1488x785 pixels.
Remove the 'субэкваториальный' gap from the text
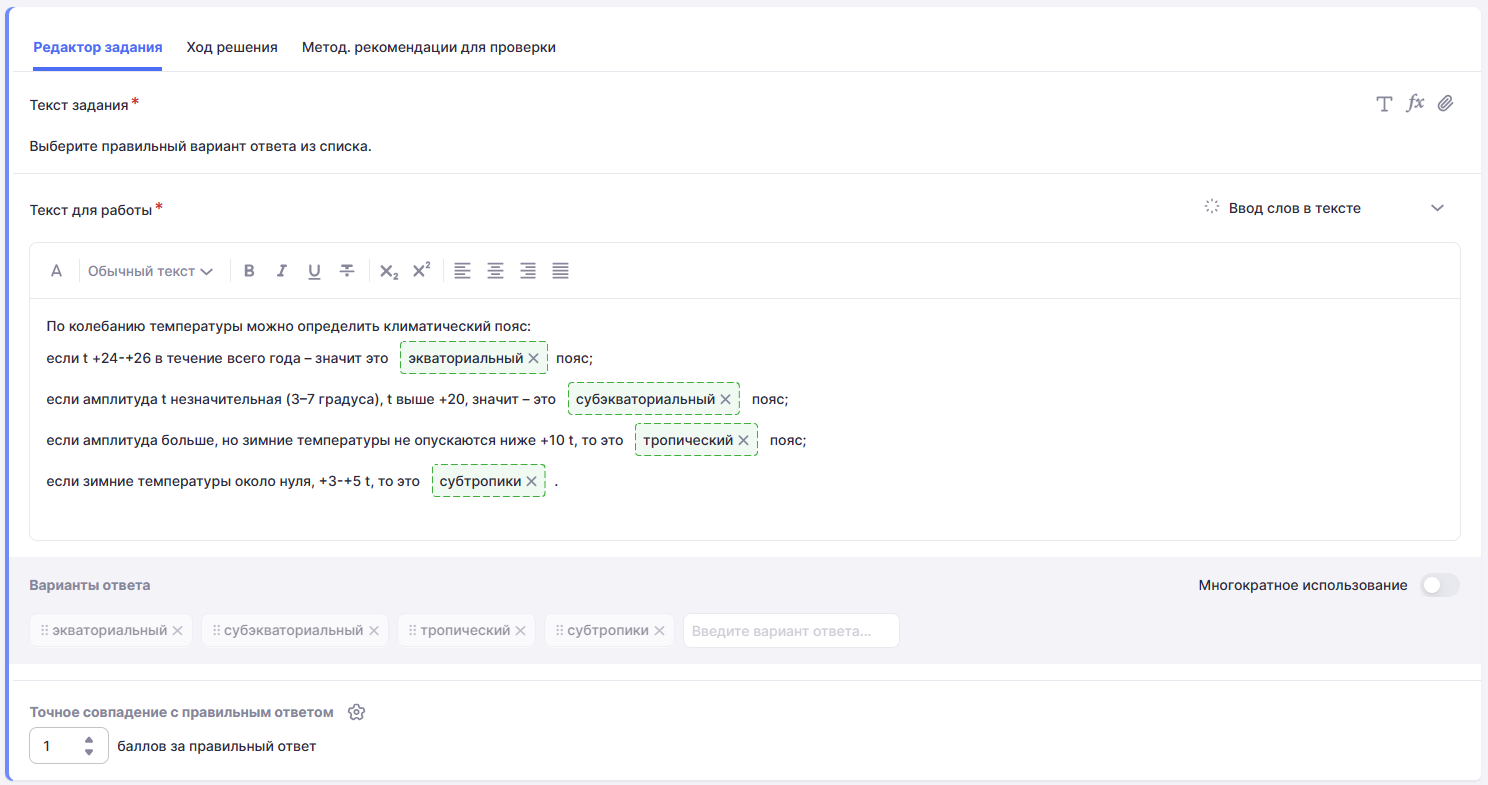tap(726, 399)
